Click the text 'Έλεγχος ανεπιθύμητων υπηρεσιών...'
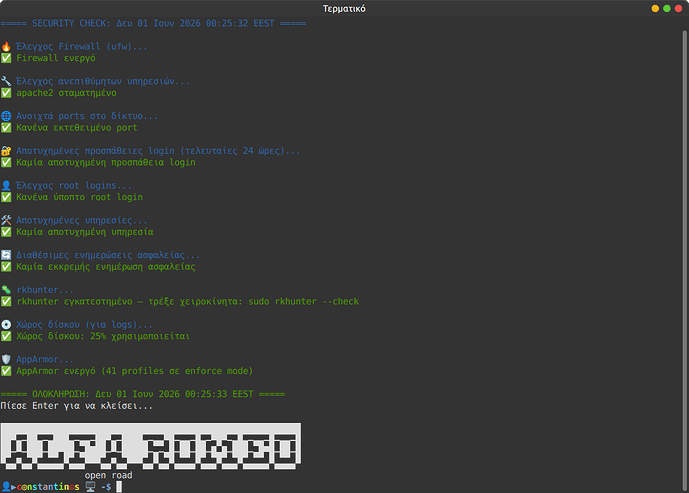 click(x=103, y=81)
